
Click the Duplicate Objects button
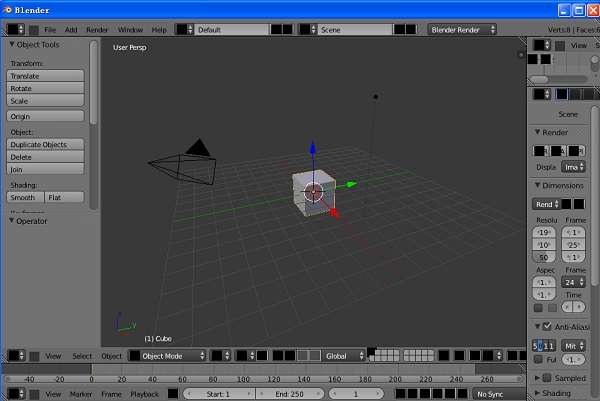(46, 144)
